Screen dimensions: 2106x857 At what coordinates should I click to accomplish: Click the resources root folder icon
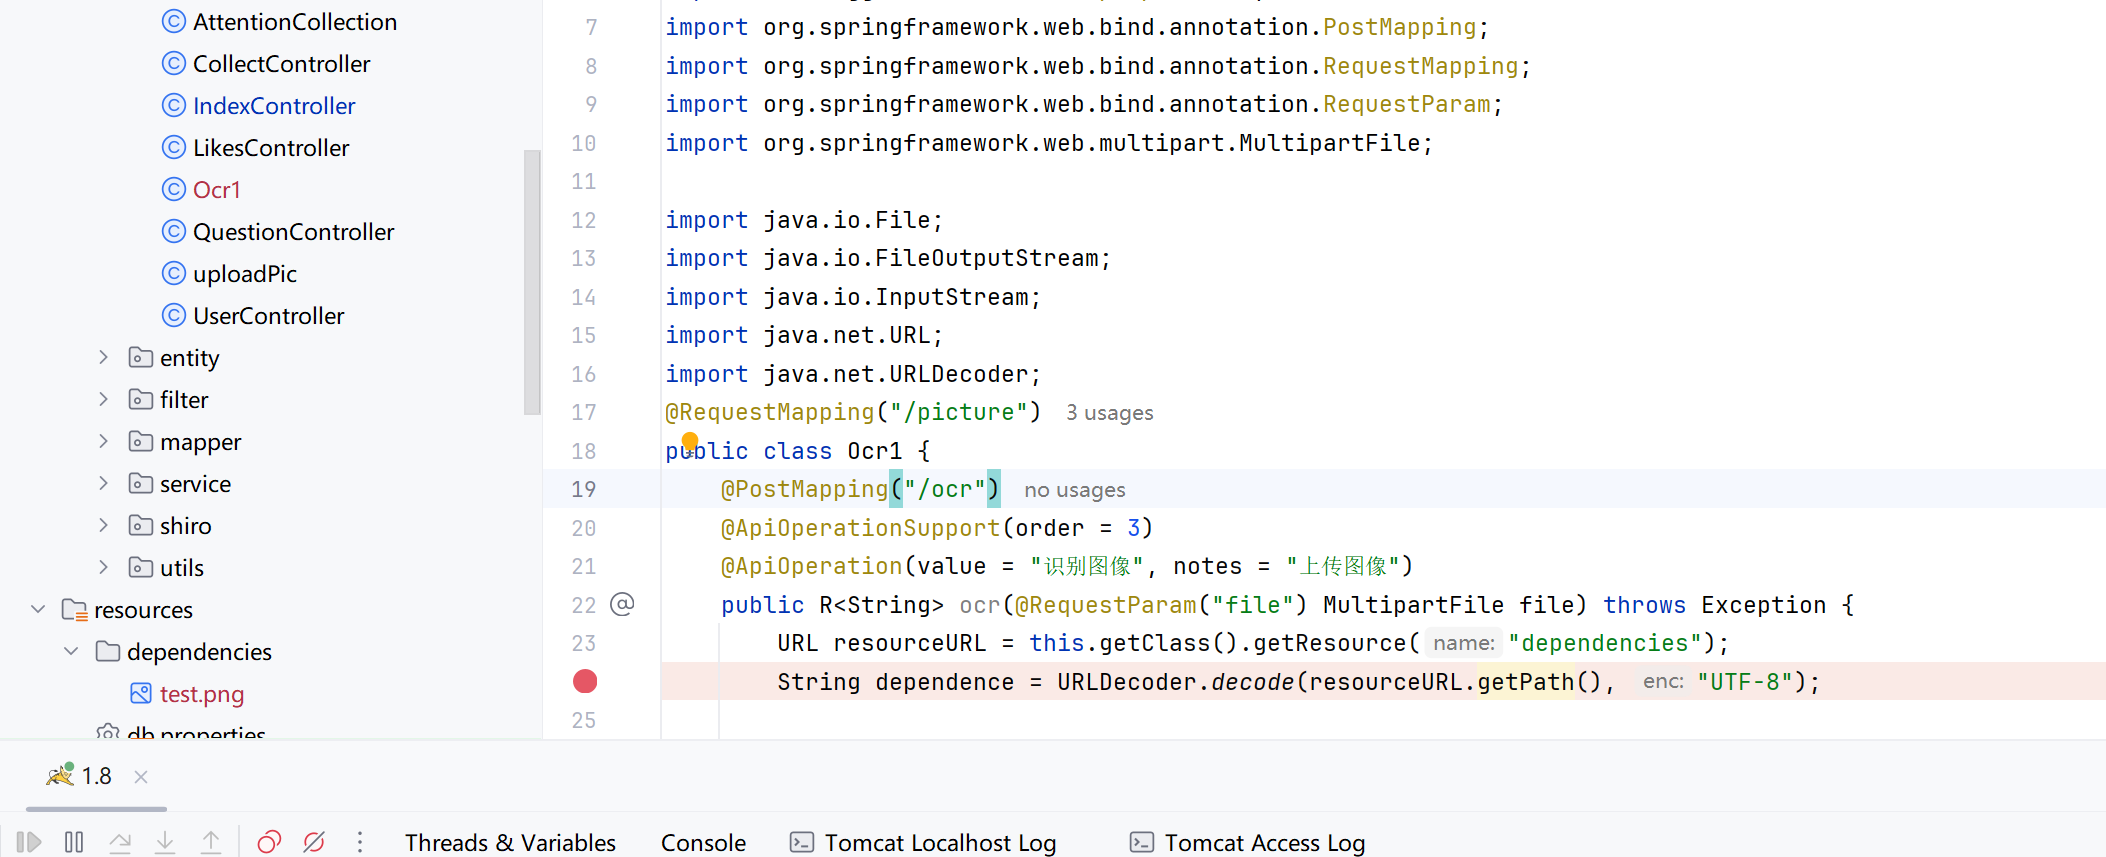(x=75, y=609)
